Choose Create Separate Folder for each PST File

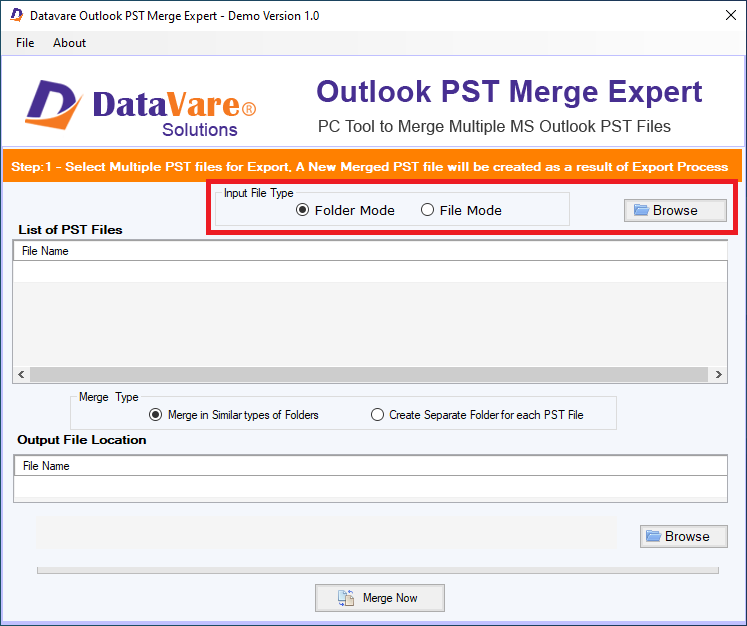point(477,415)
